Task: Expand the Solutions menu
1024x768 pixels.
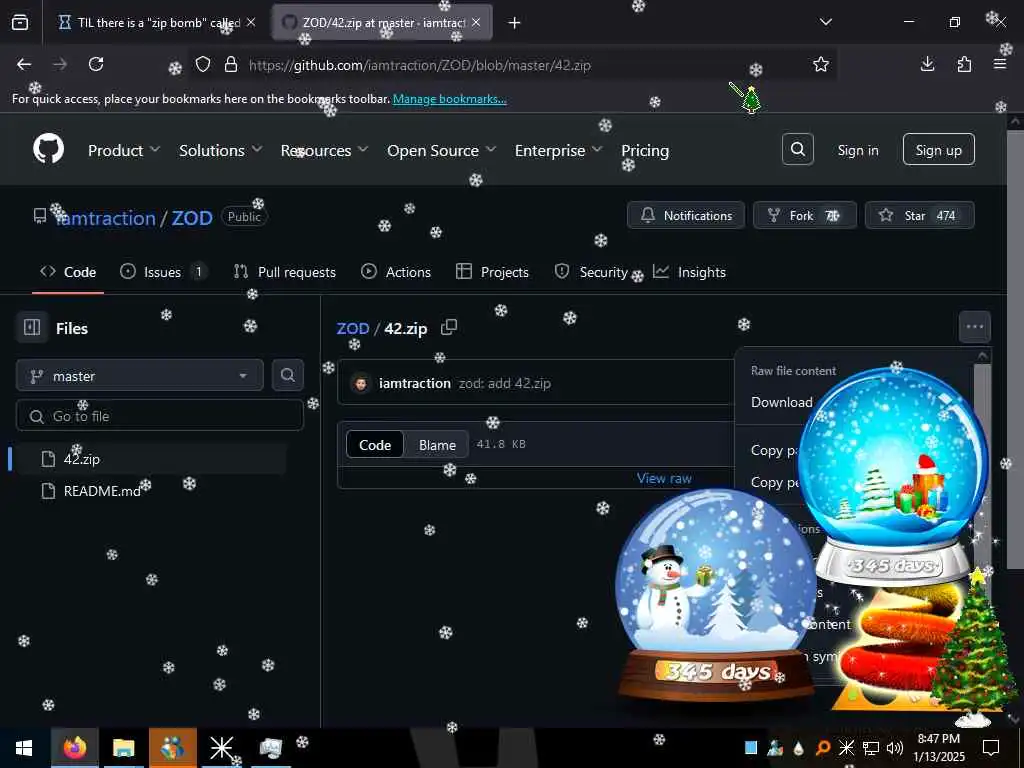Action: coord(221,150)
